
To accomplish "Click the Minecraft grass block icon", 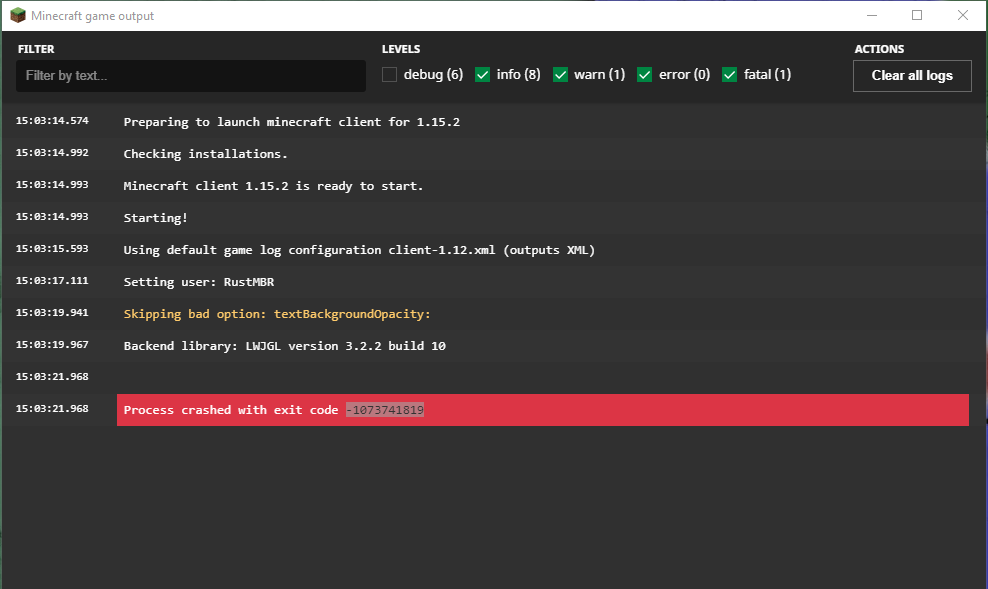I will (18, 15).
